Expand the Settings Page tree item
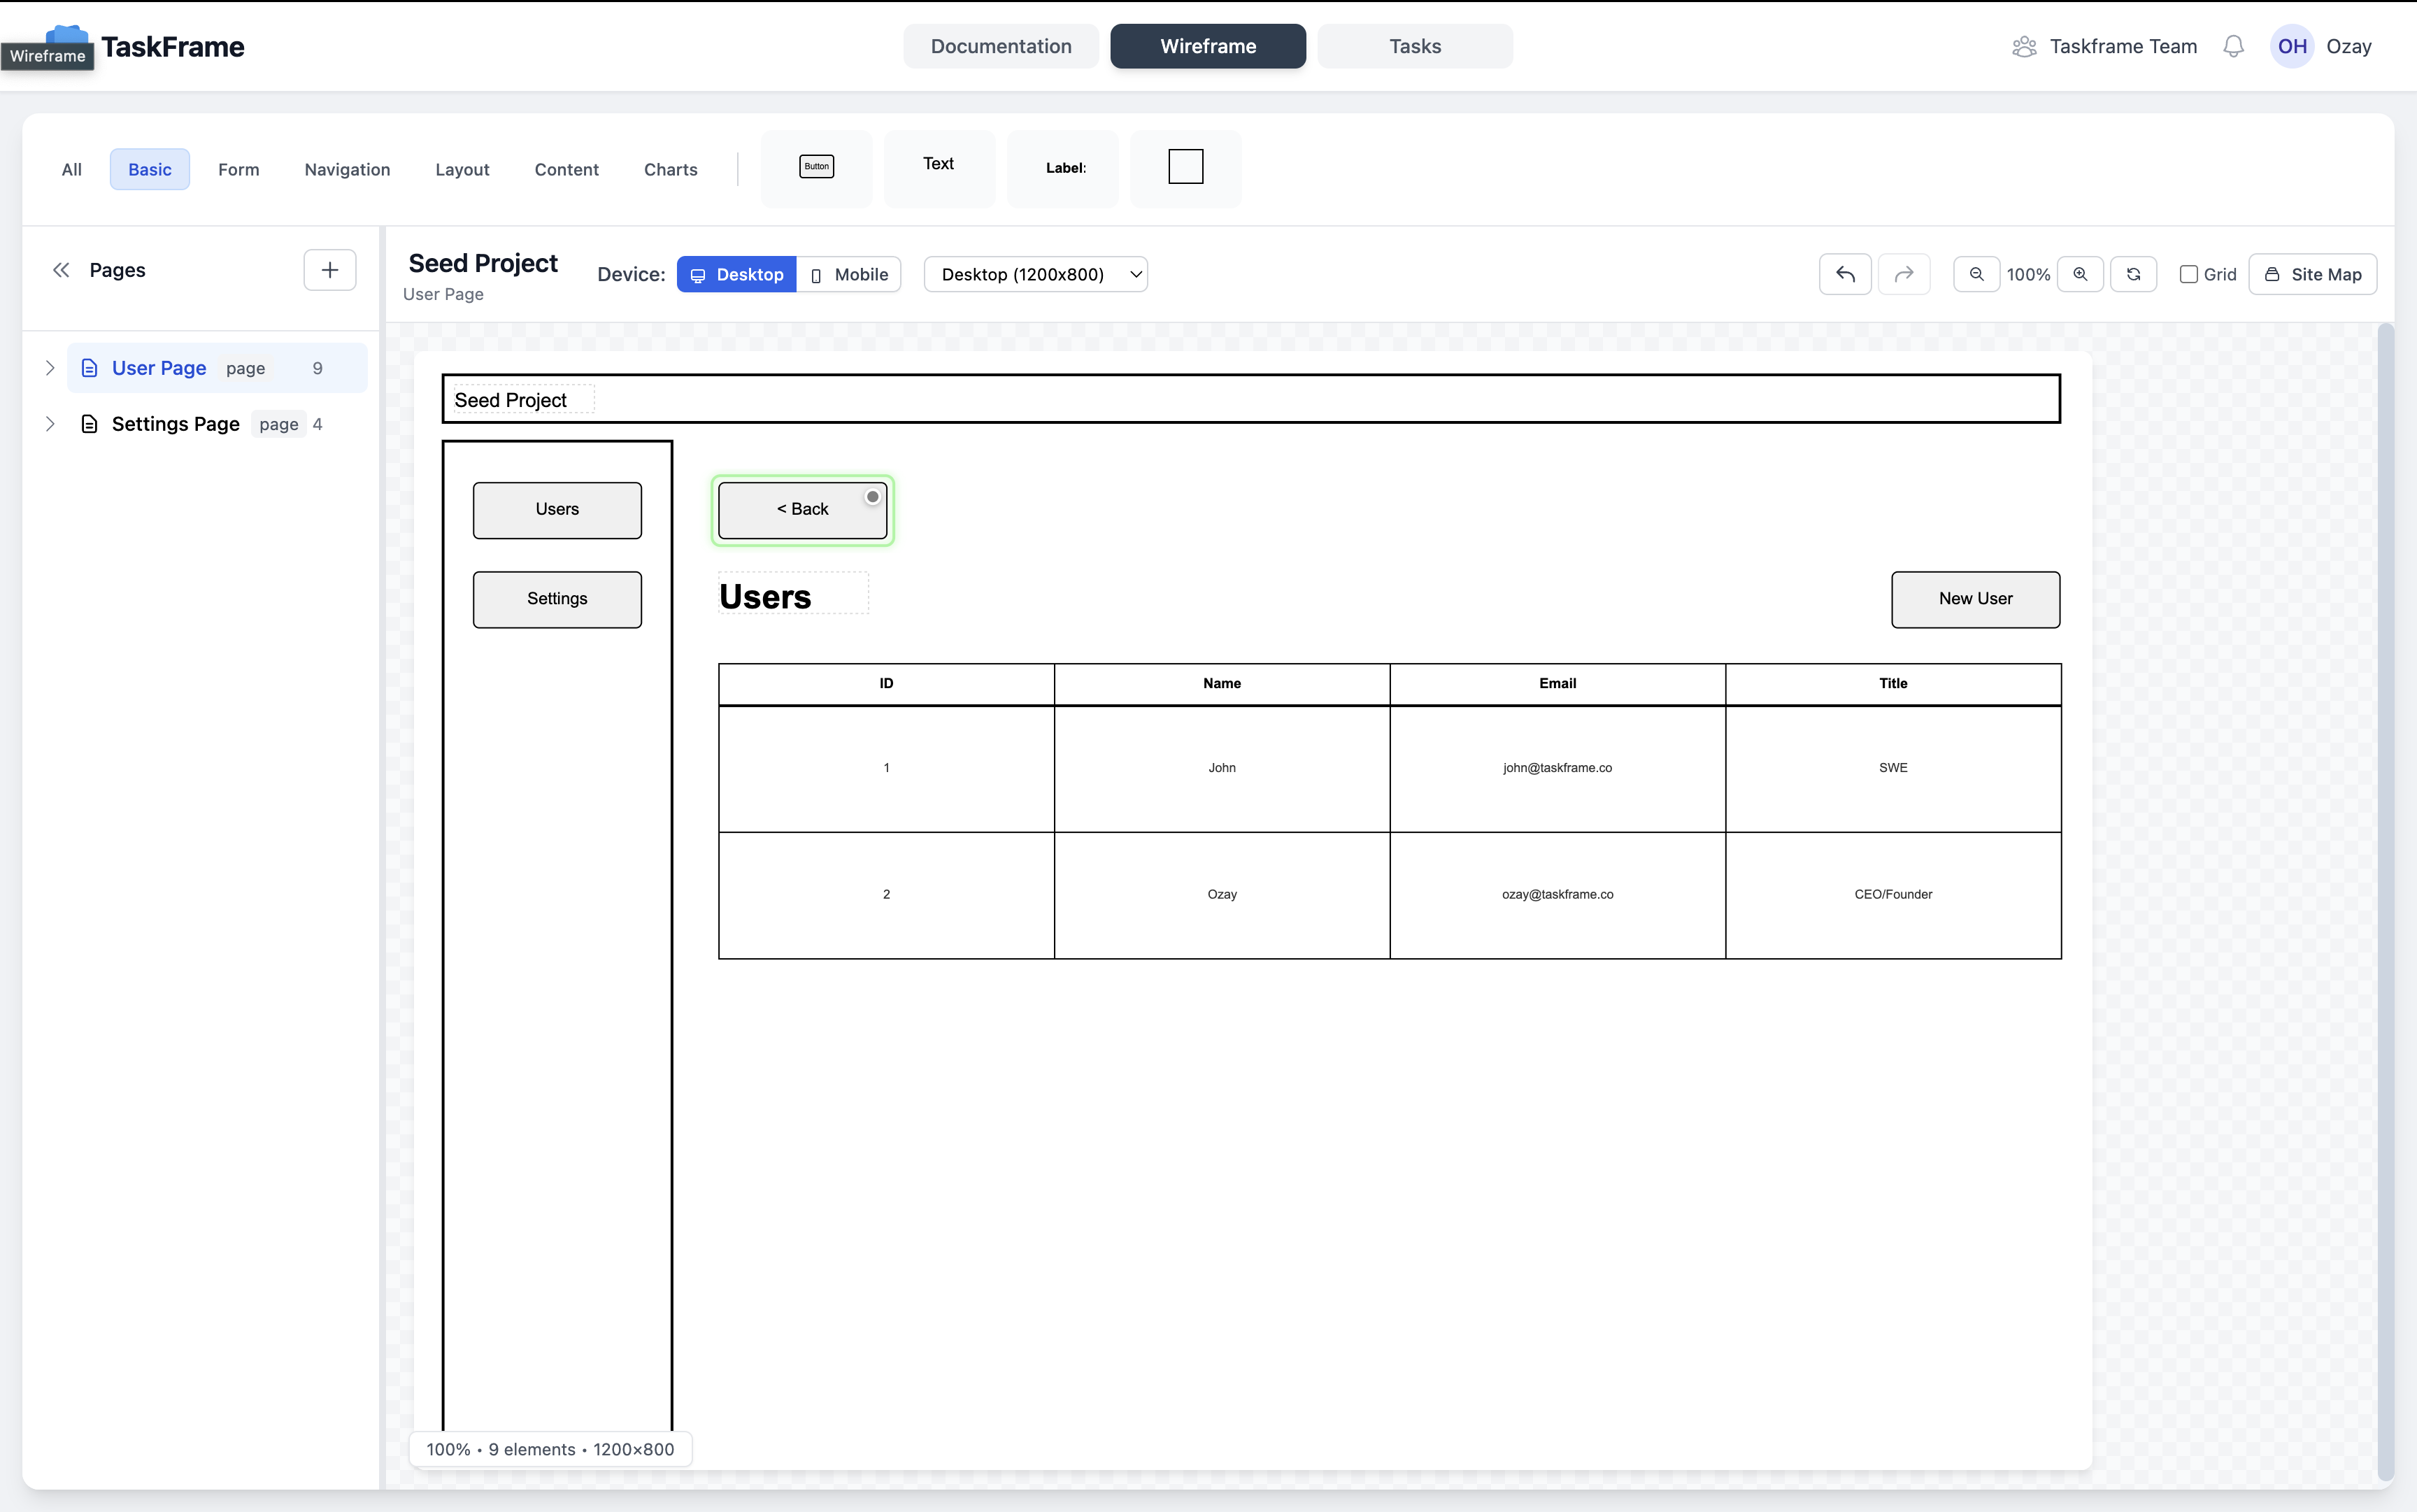 coord(49,424)
